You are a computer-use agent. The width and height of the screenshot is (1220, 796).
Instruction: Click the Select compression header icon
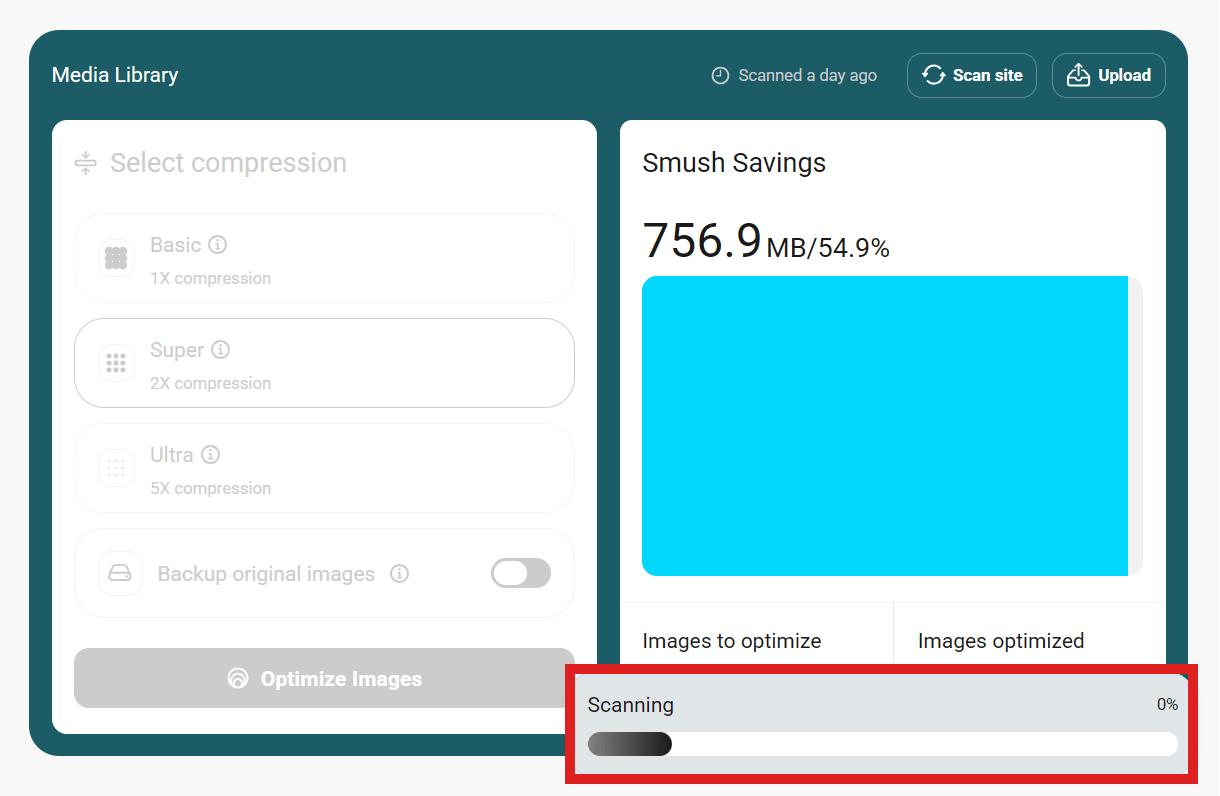pyautogui.click(x=86, y=163)
